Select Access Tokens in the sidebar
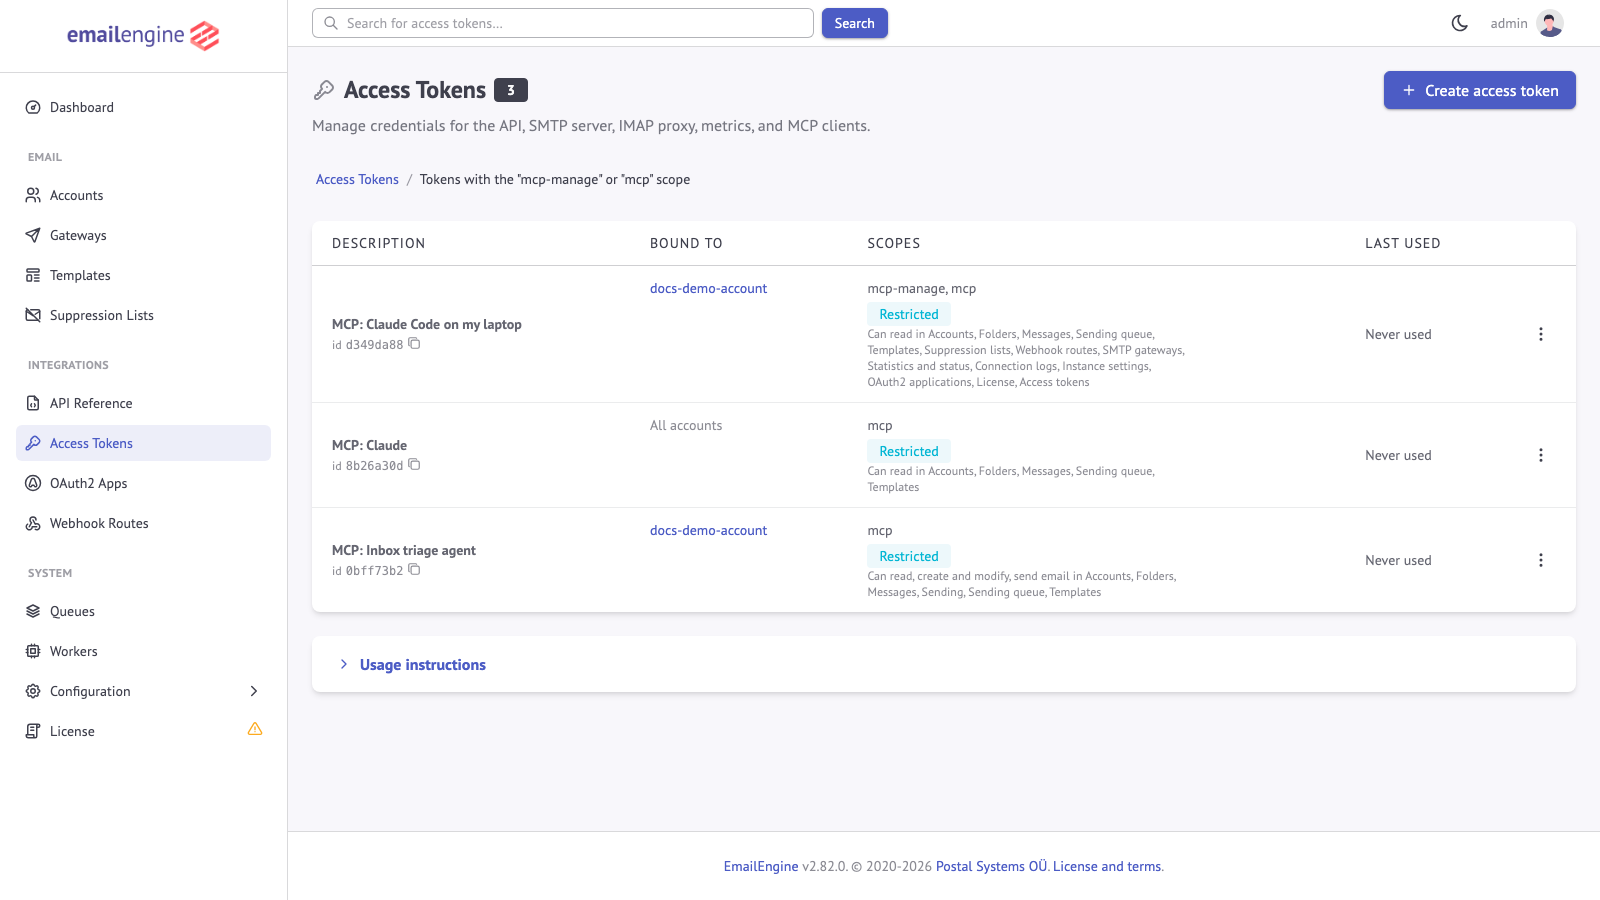The height and width of the screenshot is (900, 1600). click(143, 443)
